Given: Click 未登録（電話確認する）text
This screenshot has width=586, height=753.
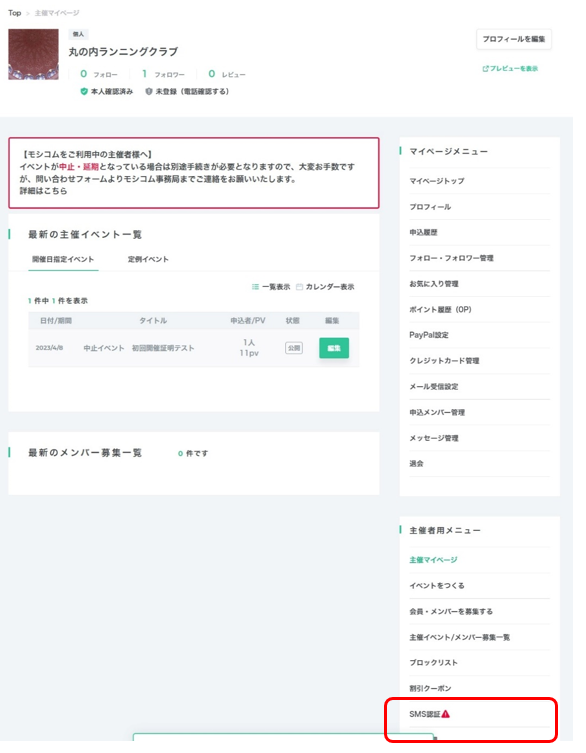Looking at the screenshot, I should pos(192,91).
